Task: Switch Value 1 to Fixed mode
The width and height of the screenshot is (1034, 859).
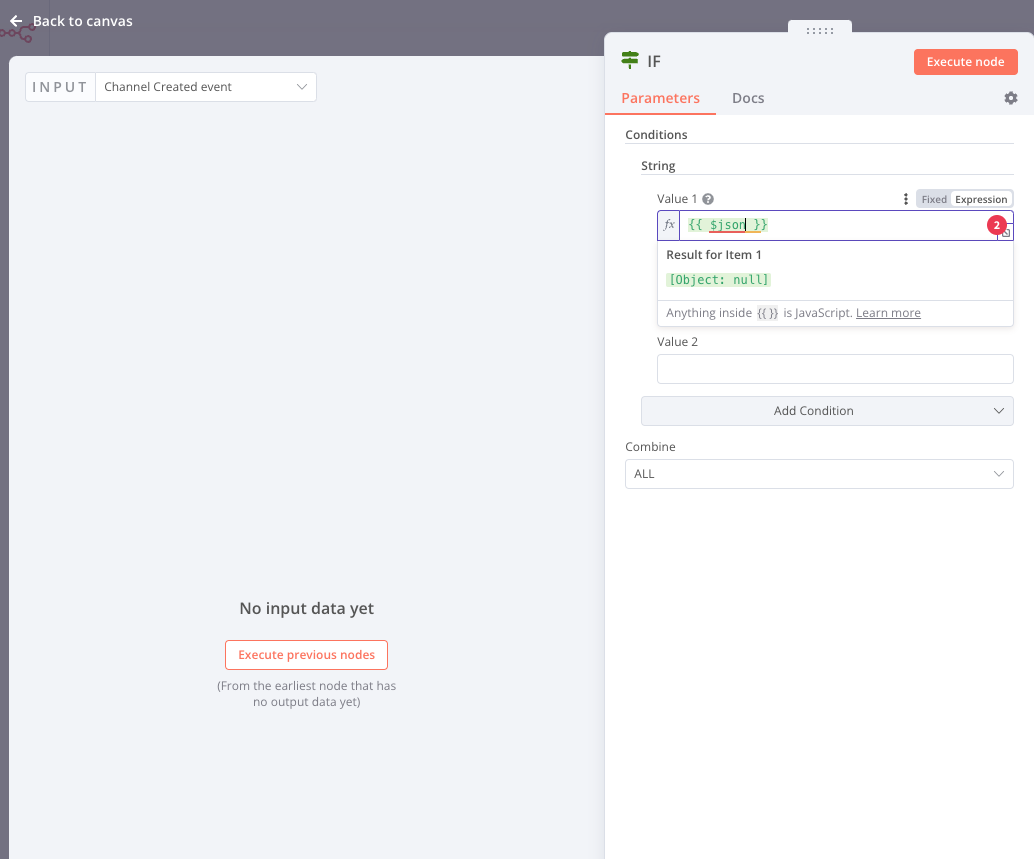Action: click(934, 199)
